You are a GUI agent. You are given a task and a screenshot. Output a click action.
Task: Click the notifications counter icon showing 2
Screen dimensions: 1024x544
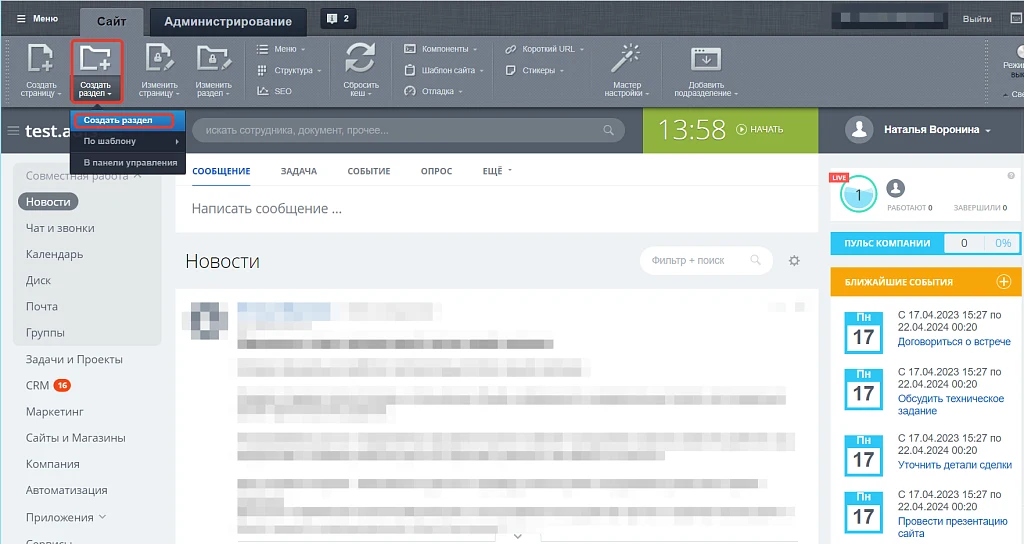click(x=339, y=19)
